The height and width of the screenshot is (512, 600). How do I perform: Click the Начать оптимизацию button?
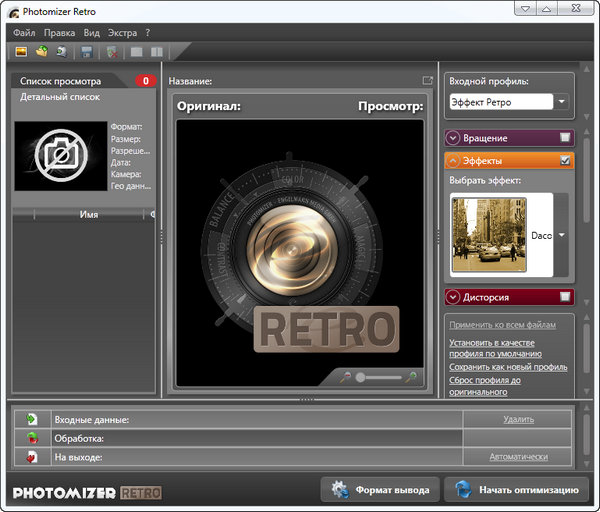(516, 490)
